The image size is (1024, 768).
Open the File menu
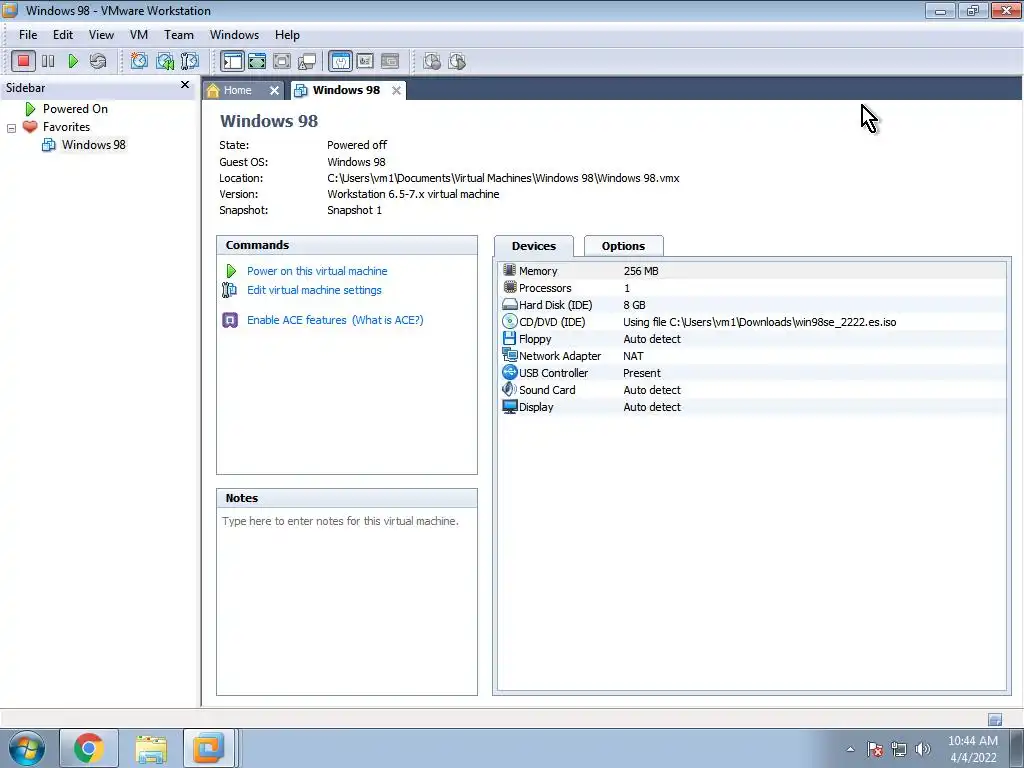(28, 35)
